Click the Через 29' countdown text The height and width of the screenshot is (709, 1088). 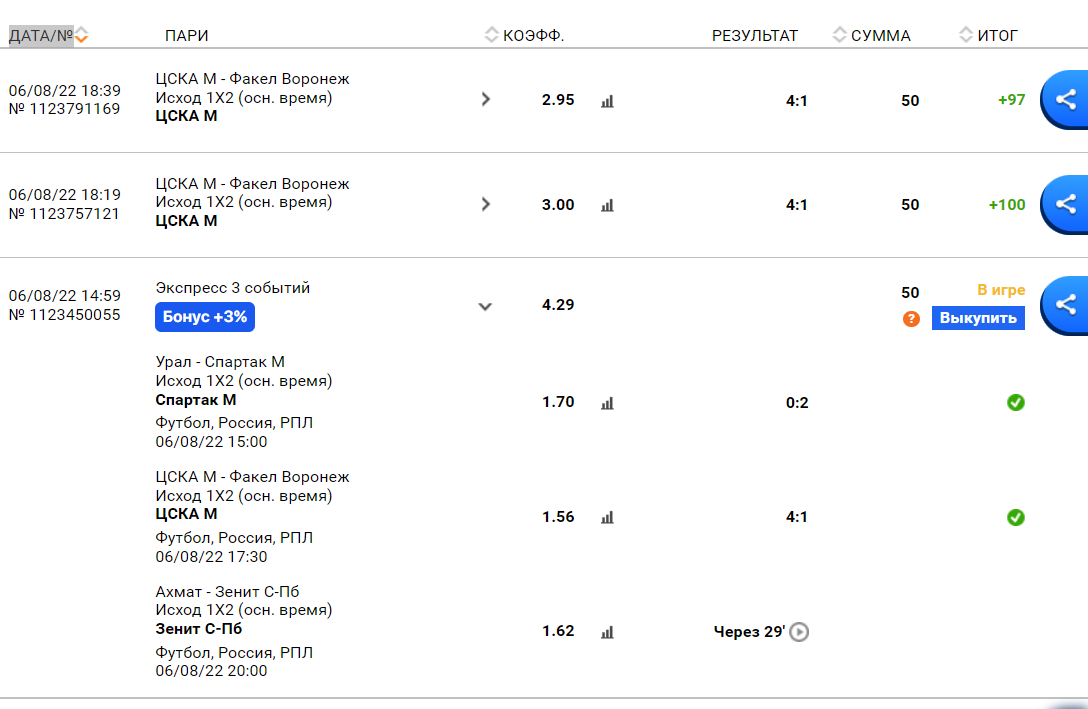pos(749,632)
